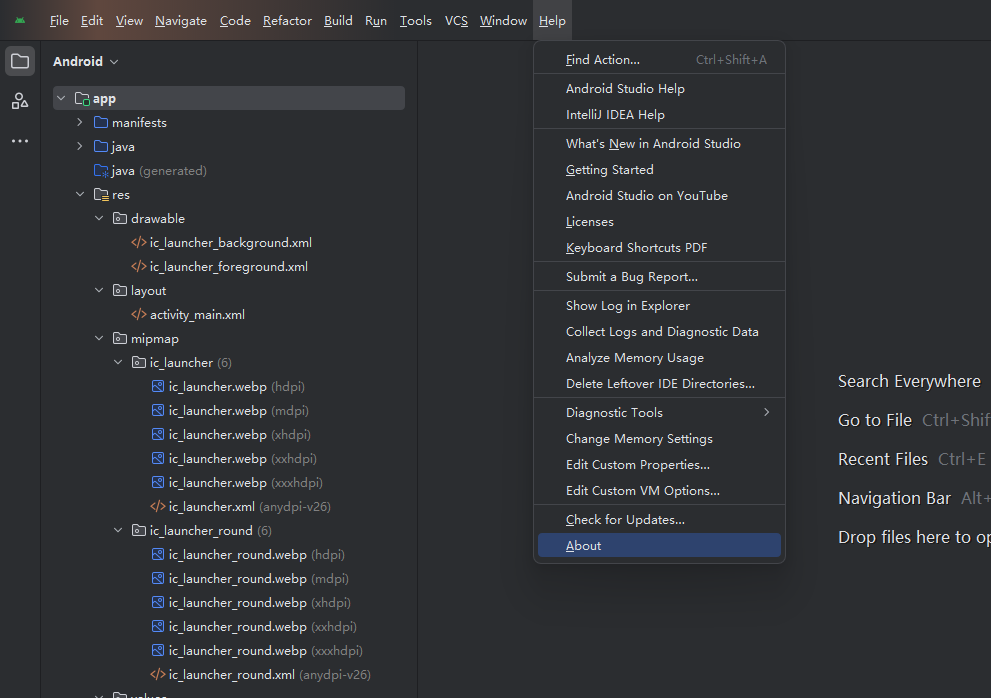Select Android Studio Help
This screenshot has width=991, height=698.
point(659,89)
